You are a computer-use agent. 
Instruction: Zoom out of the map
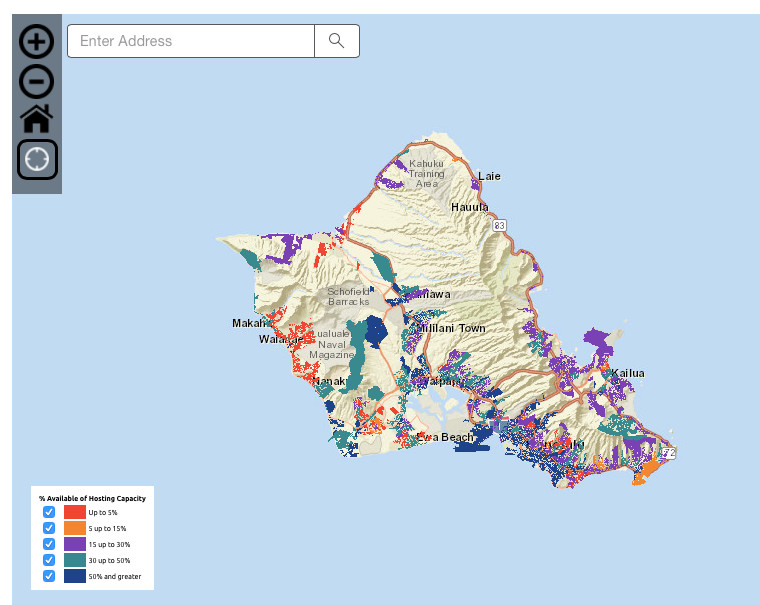[37, 80]
